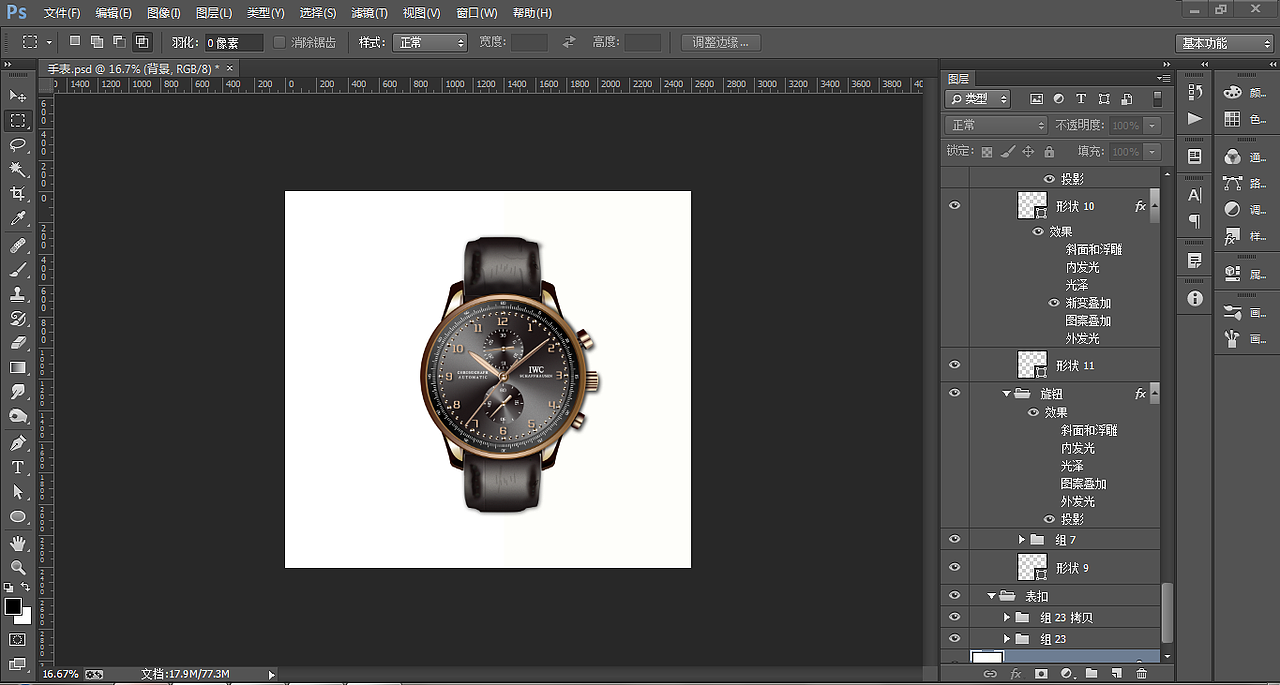Click the foreground color swatch
Image resolution: width=1280 pixels, height=685 pixels.
click(x=13, y=607)
